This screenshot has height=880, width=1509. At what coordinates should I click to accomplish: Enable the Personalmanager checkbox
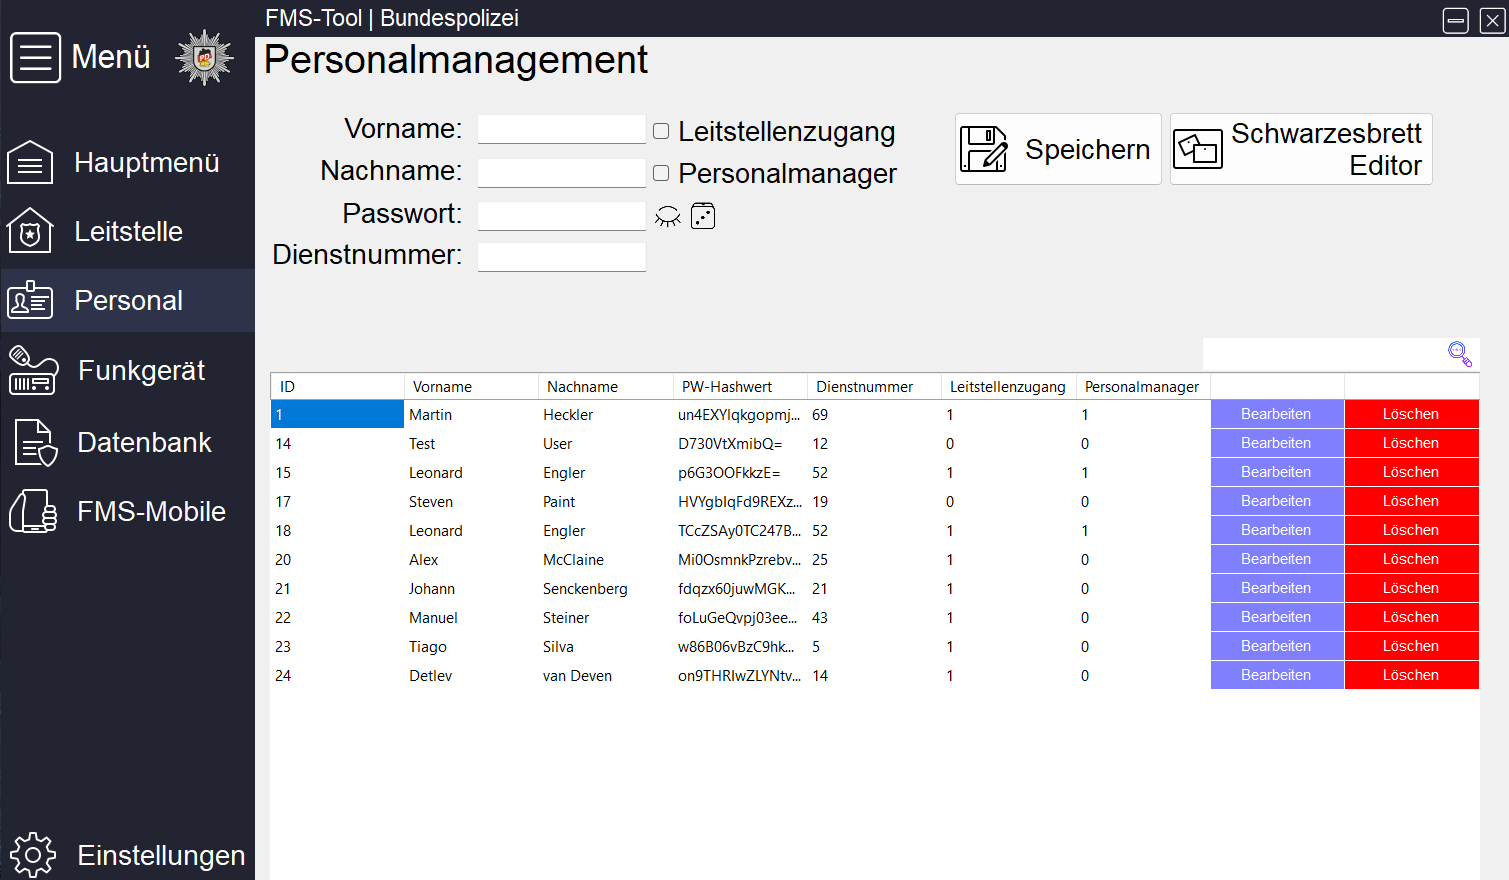(x=661, y=173)
